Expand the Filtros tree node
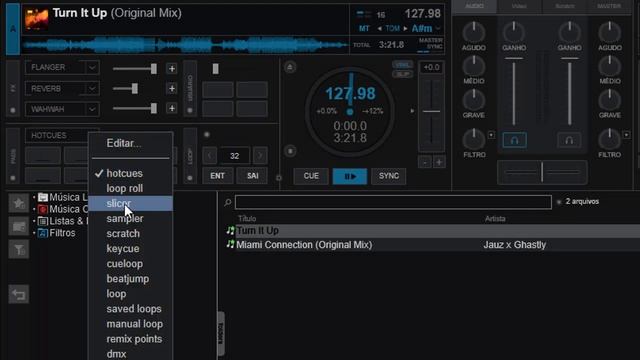 (x=34, y=233)
